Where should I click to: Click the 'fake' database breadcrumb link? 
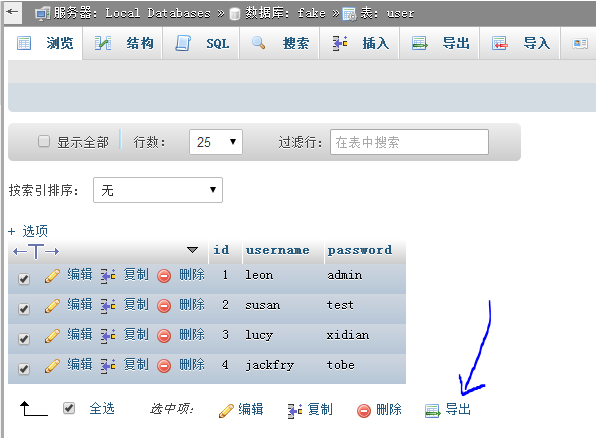(x=311, y=13)
